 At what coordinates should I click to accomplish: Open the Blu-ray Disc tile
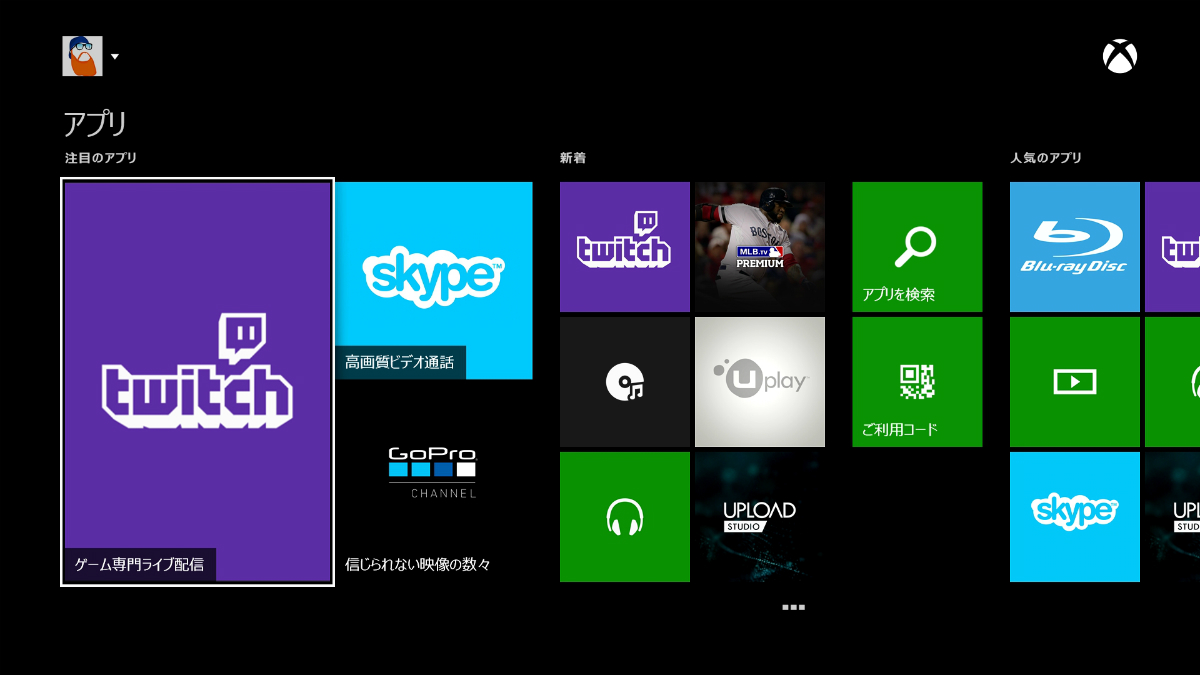(x=1075, y=247)
